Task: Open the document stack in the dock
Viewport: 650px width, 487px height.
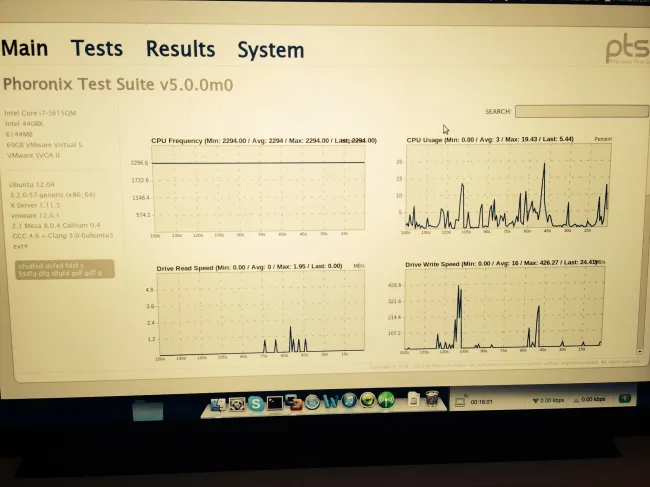Action: tap(413, 399)
